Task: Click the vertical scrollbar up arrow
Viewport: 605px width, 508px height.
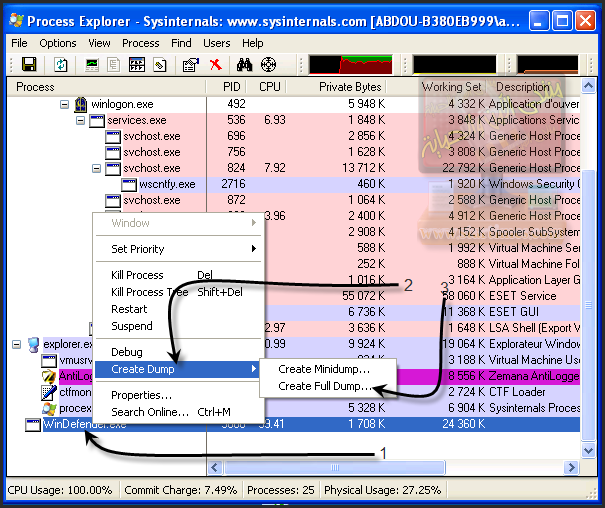Action: point(588,86)
